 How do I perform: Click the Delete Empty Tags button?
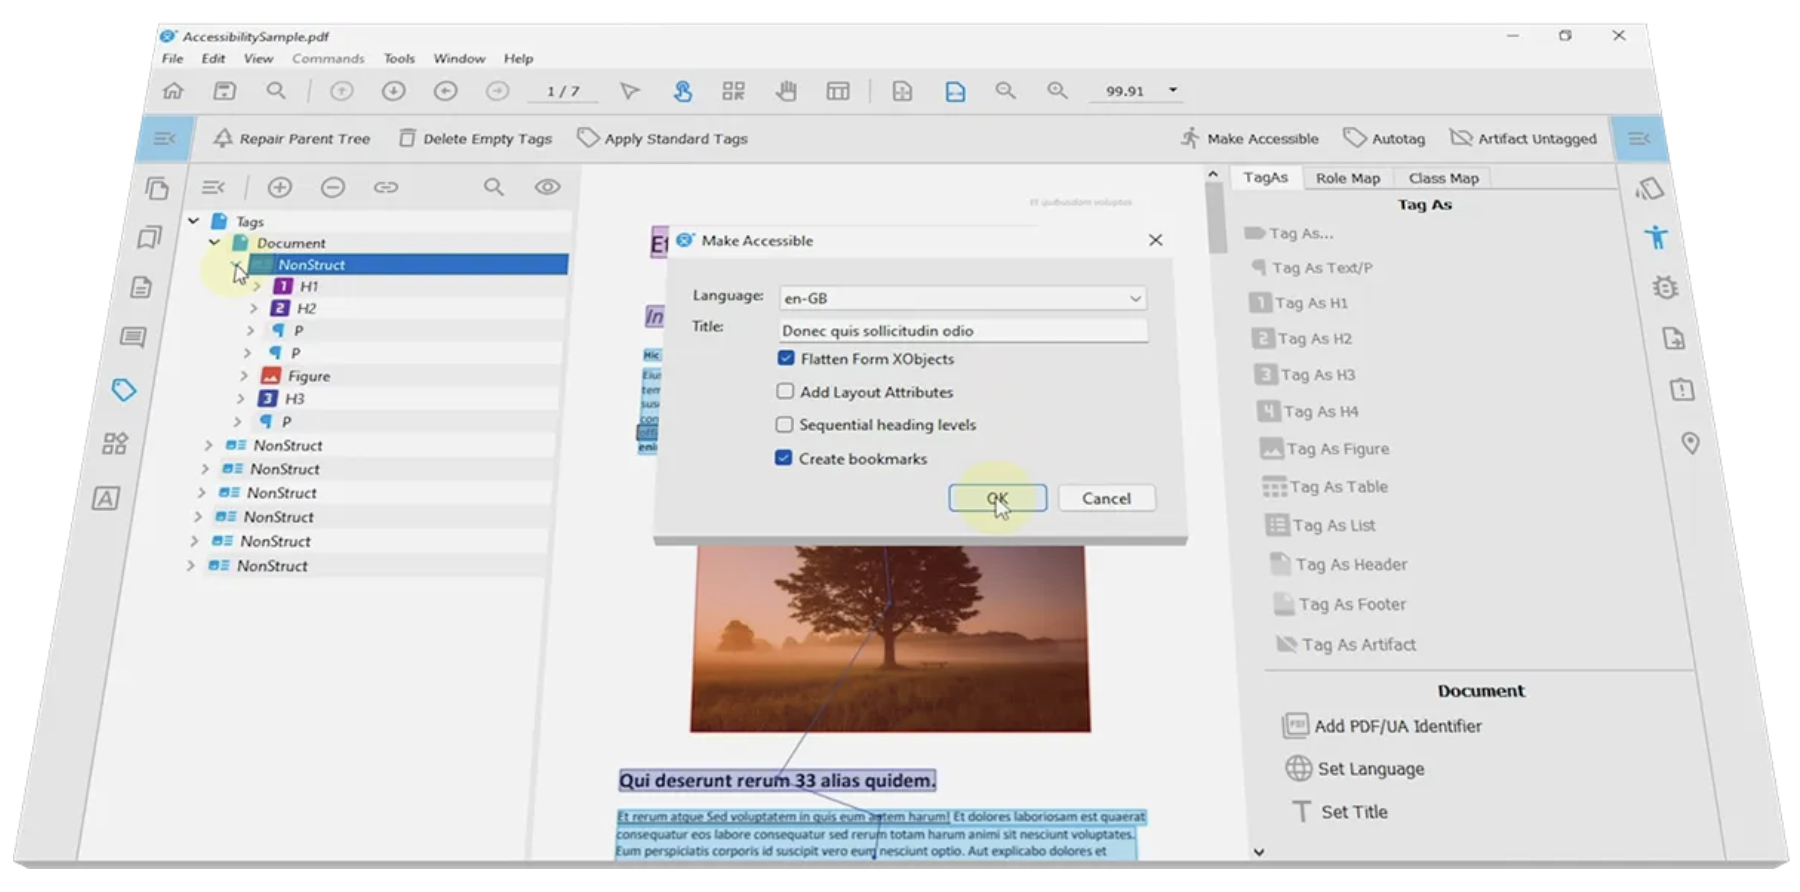tap(475, 138)
